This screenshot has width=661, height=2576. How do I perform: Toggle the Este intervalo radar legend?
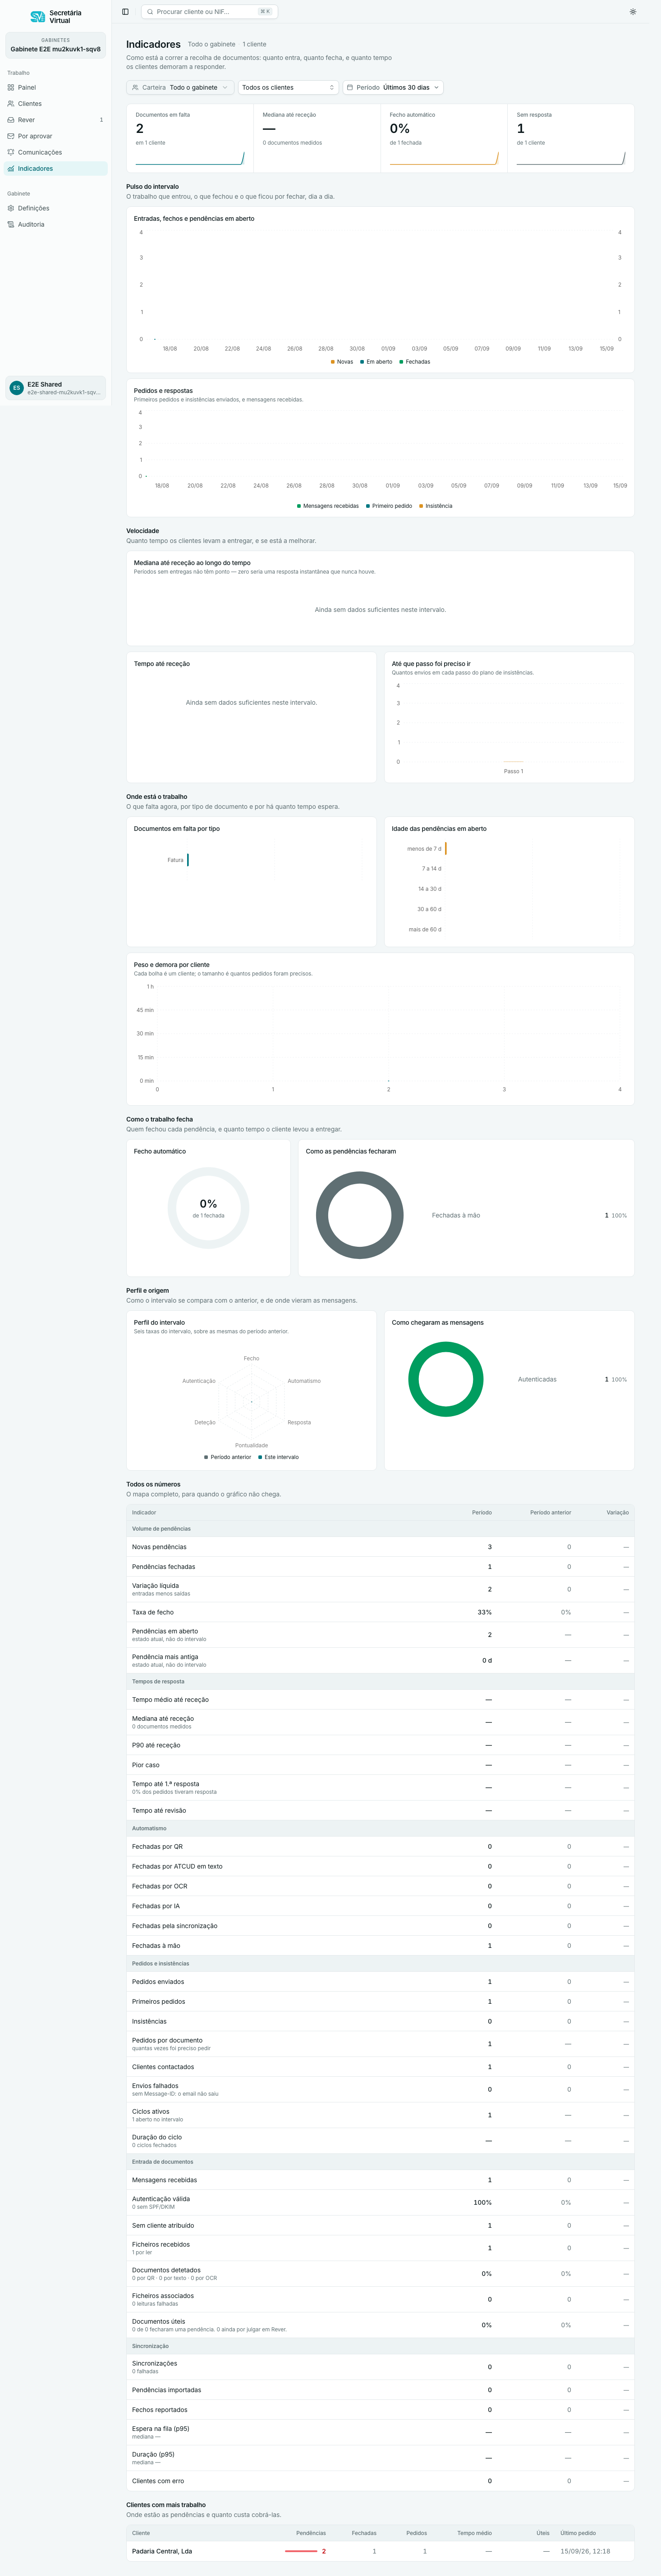[279, 1457]
